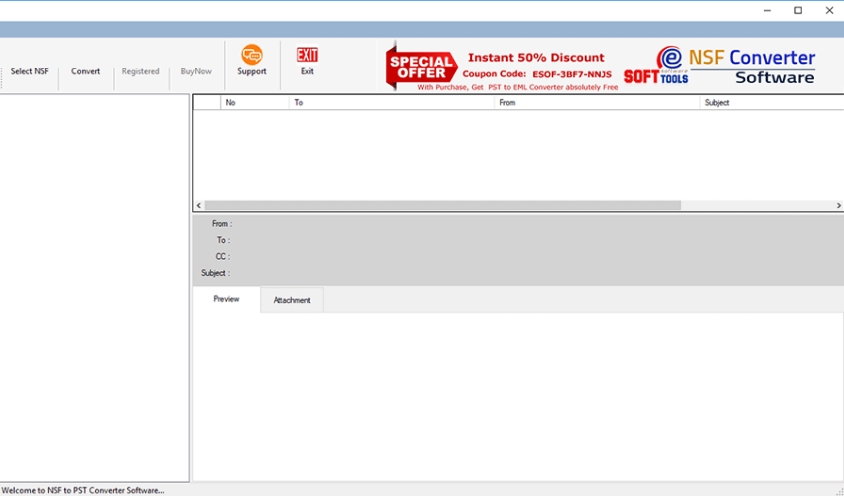This screenshot has height=496, width=844.
Task: Click the horizontal scrollbar right arrow
Action: click(839, 205)
